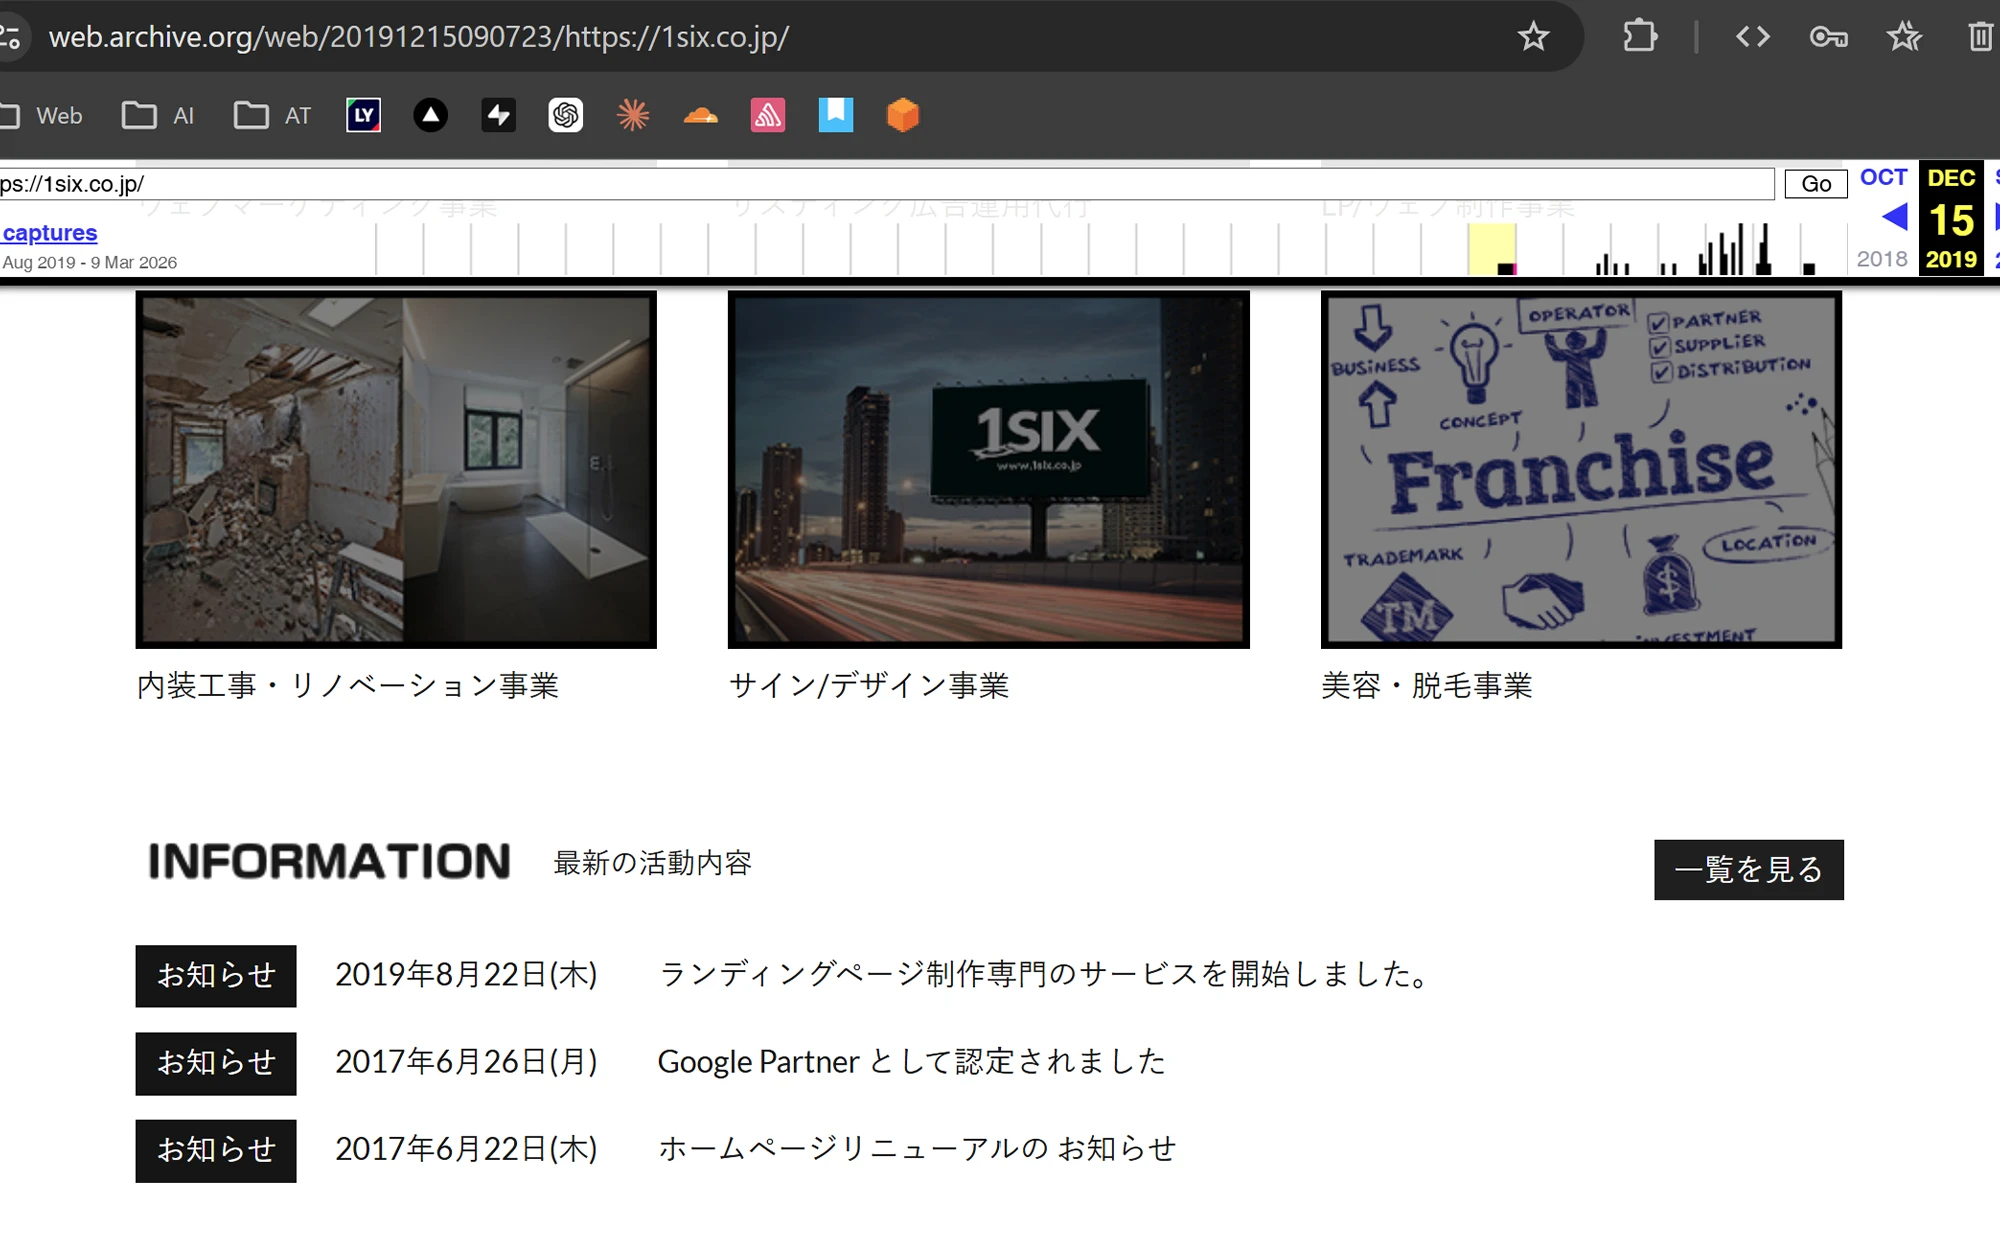
Task: Open 内装工事・リノベーション事業 link
Action: [347, 686]
